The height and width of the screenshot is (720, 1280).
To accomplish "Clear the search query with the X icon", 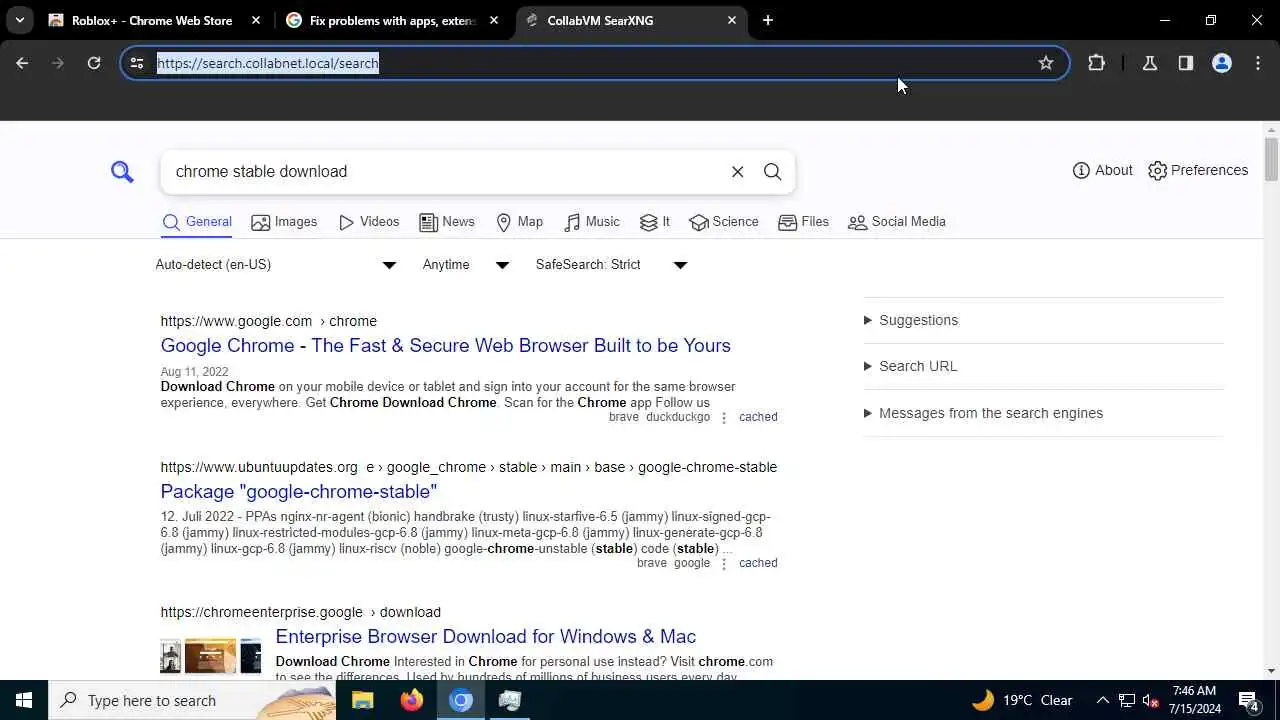I will click(737, 172).
